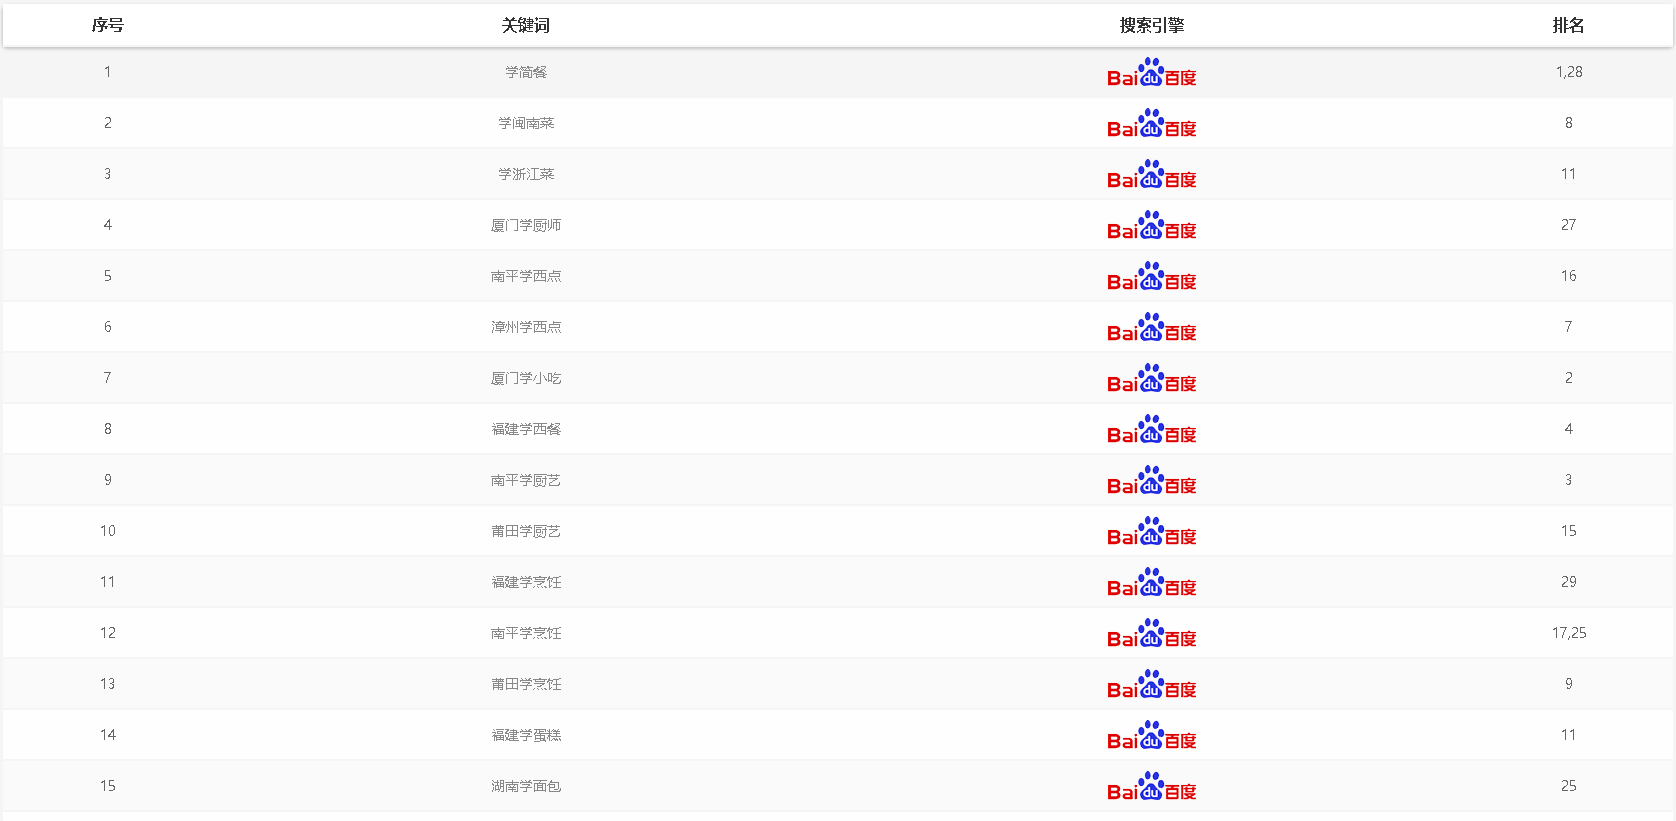Click the Baidu logo for 福建学西餐
The image size is (1676, 821).
[x=1151, y=429]
